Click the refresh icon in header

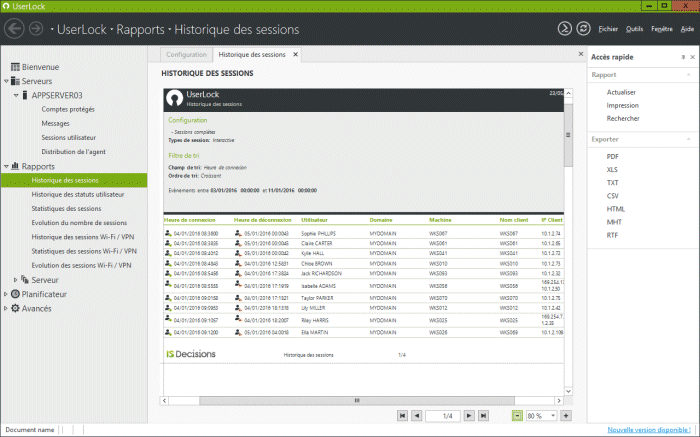583,29
